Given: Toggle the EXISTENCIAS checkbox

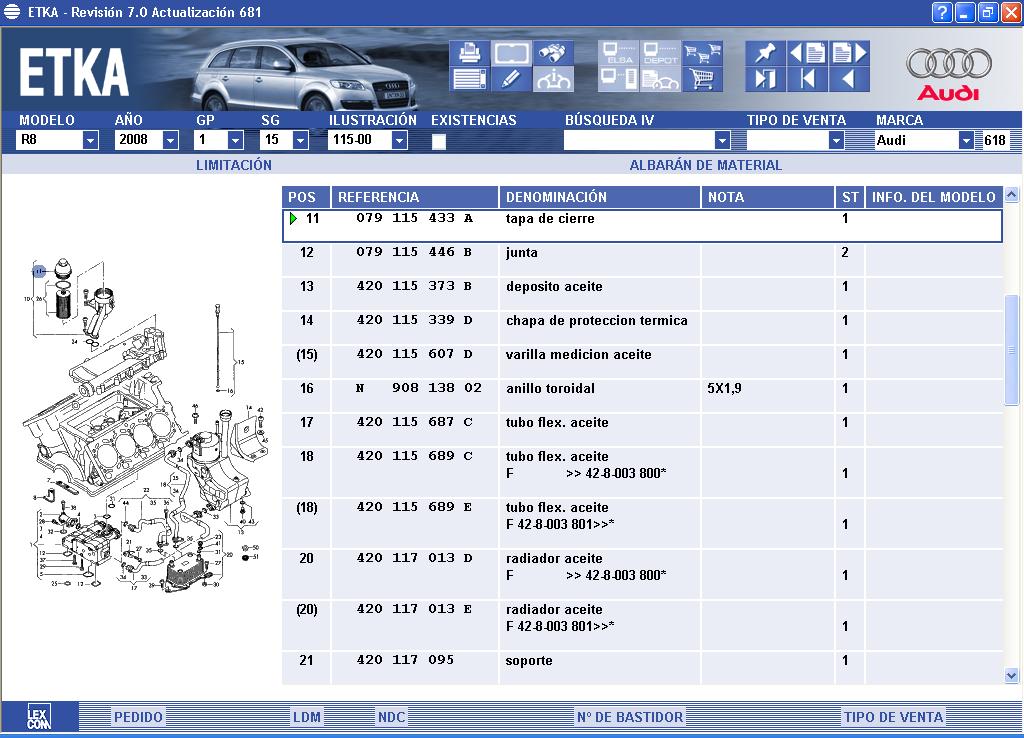Looking at the screenshot, I should click(x=439, y=141).
